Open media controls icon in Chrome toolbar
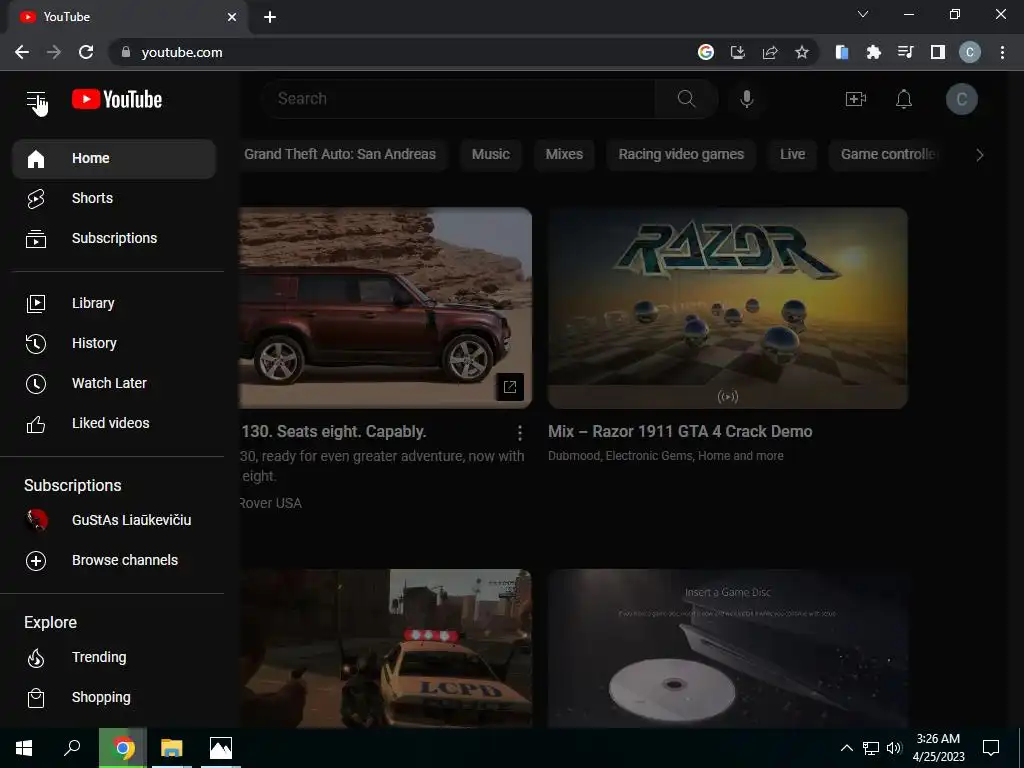The width and height of the screenshot is (1024, 768). [x=905, y=52]
